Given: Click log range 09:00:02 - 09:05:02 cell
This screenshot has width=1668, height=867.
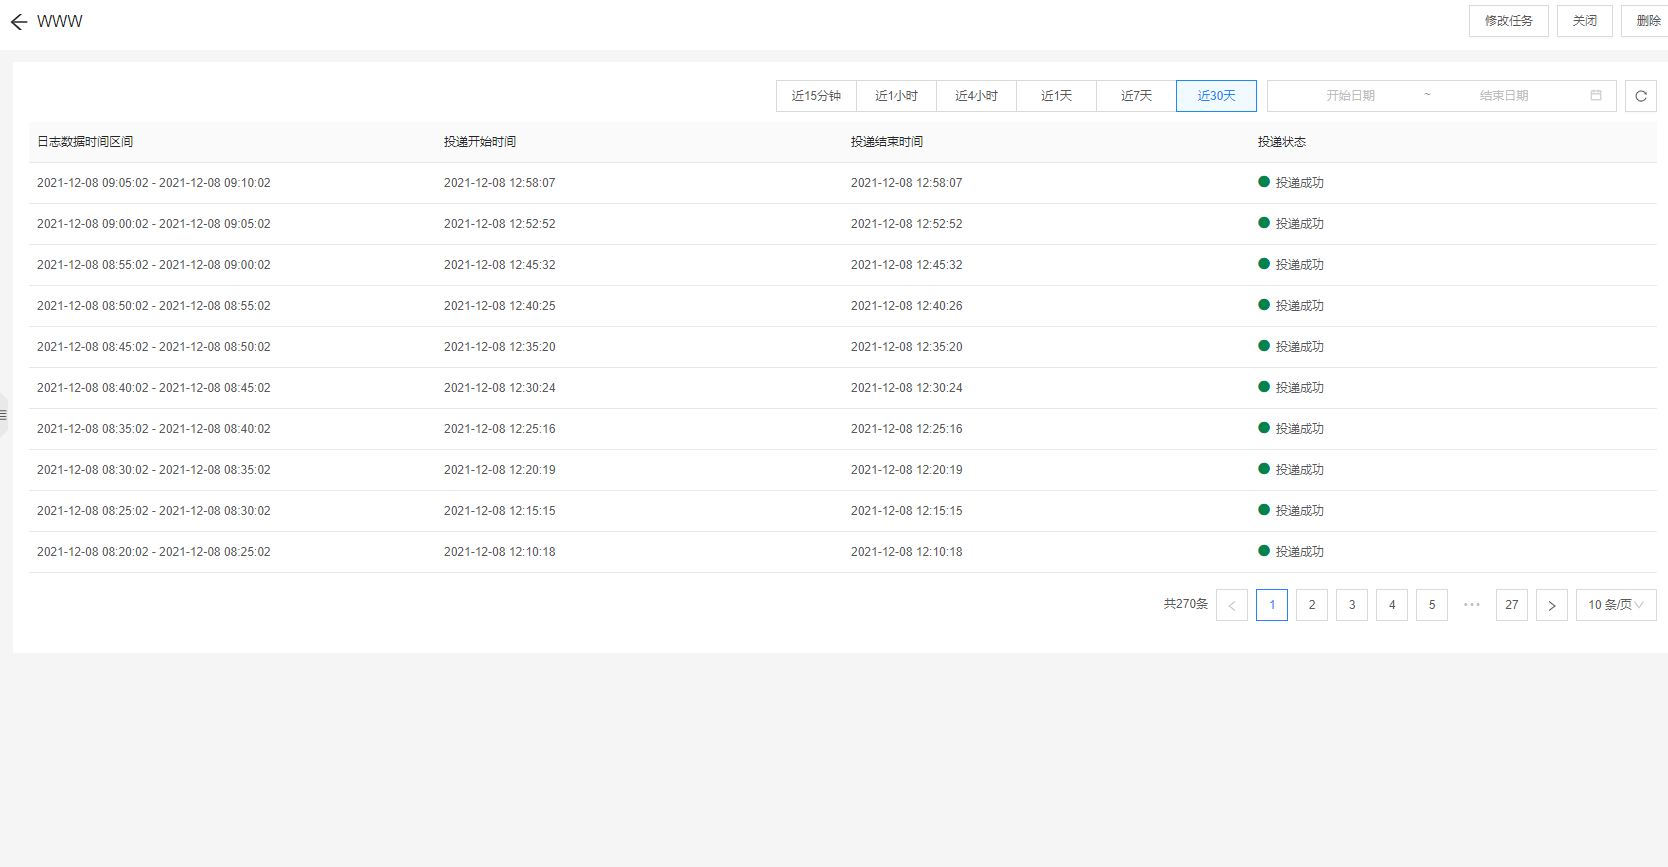Looking at the screenshot, I should click(x=154, y=224).
